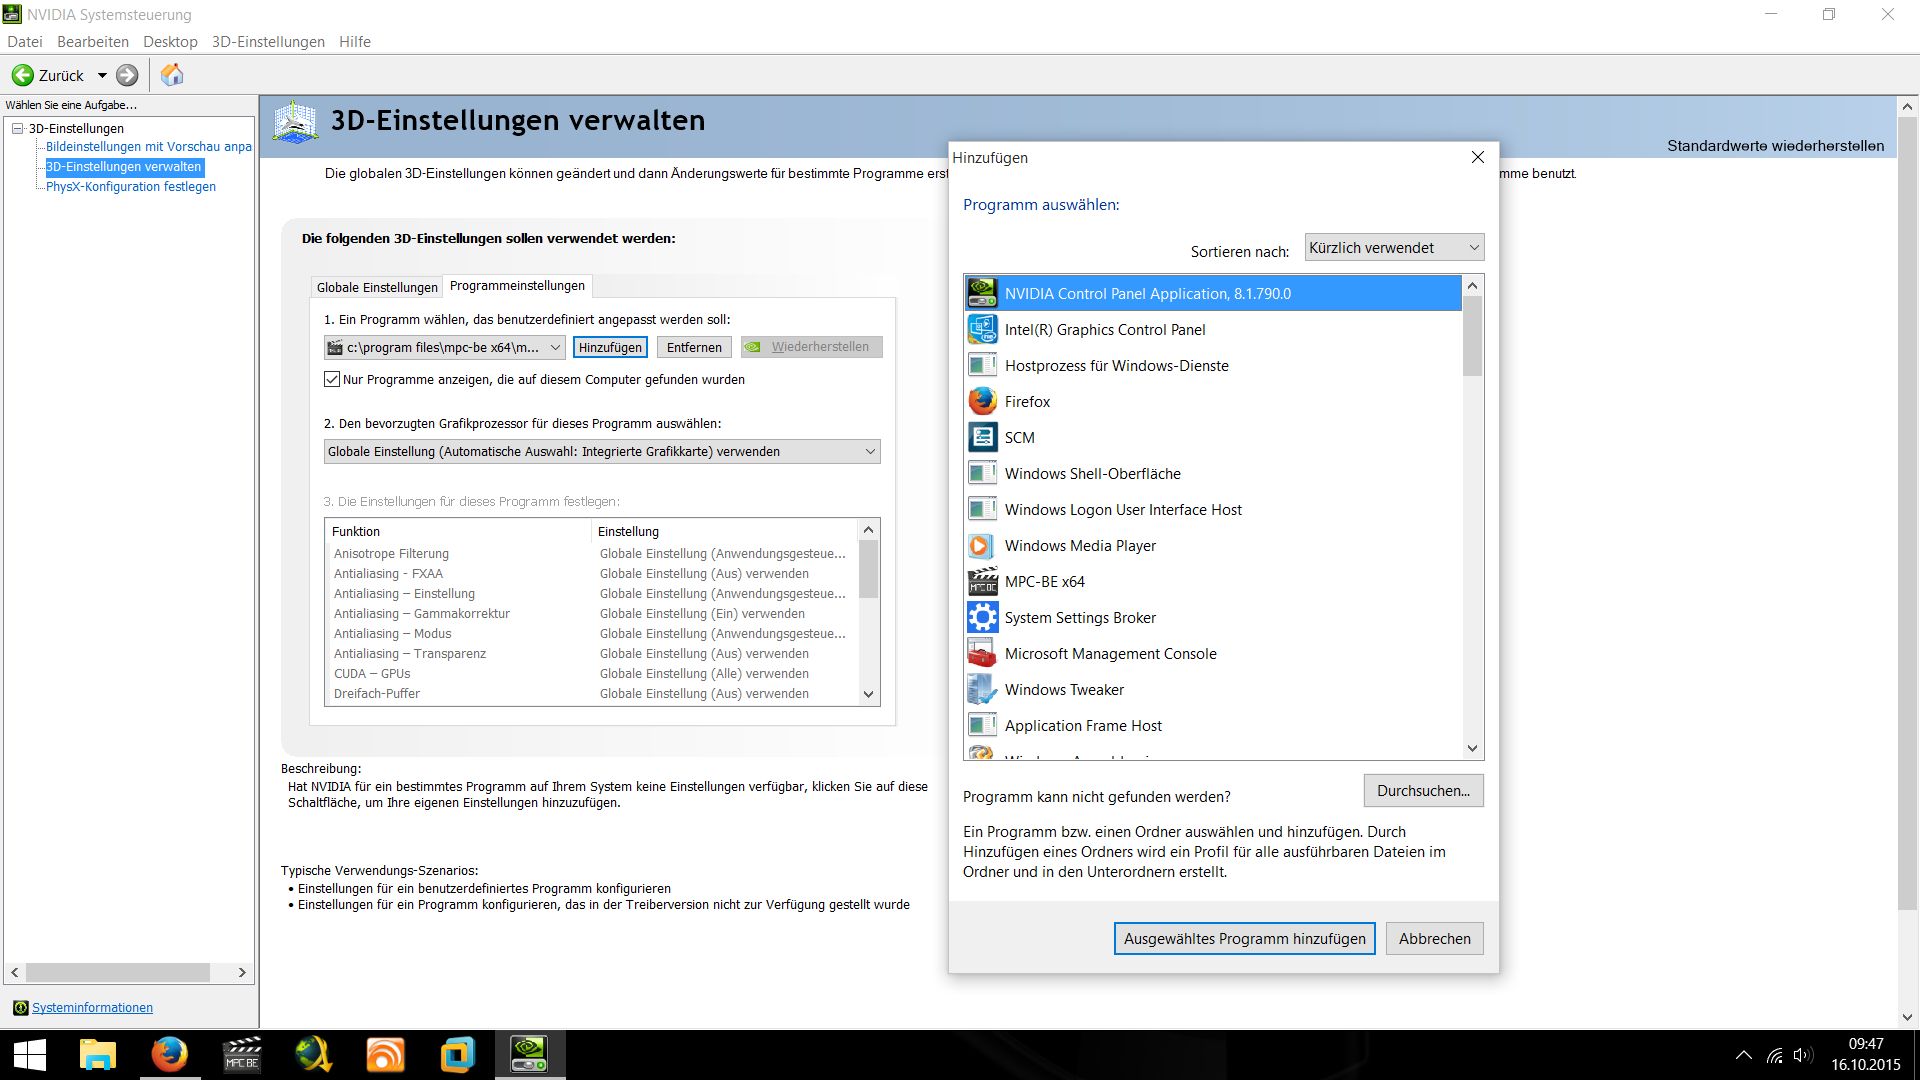Select Firefox icon in program list
The image size is (1920, 1080).
coord(982,402)
